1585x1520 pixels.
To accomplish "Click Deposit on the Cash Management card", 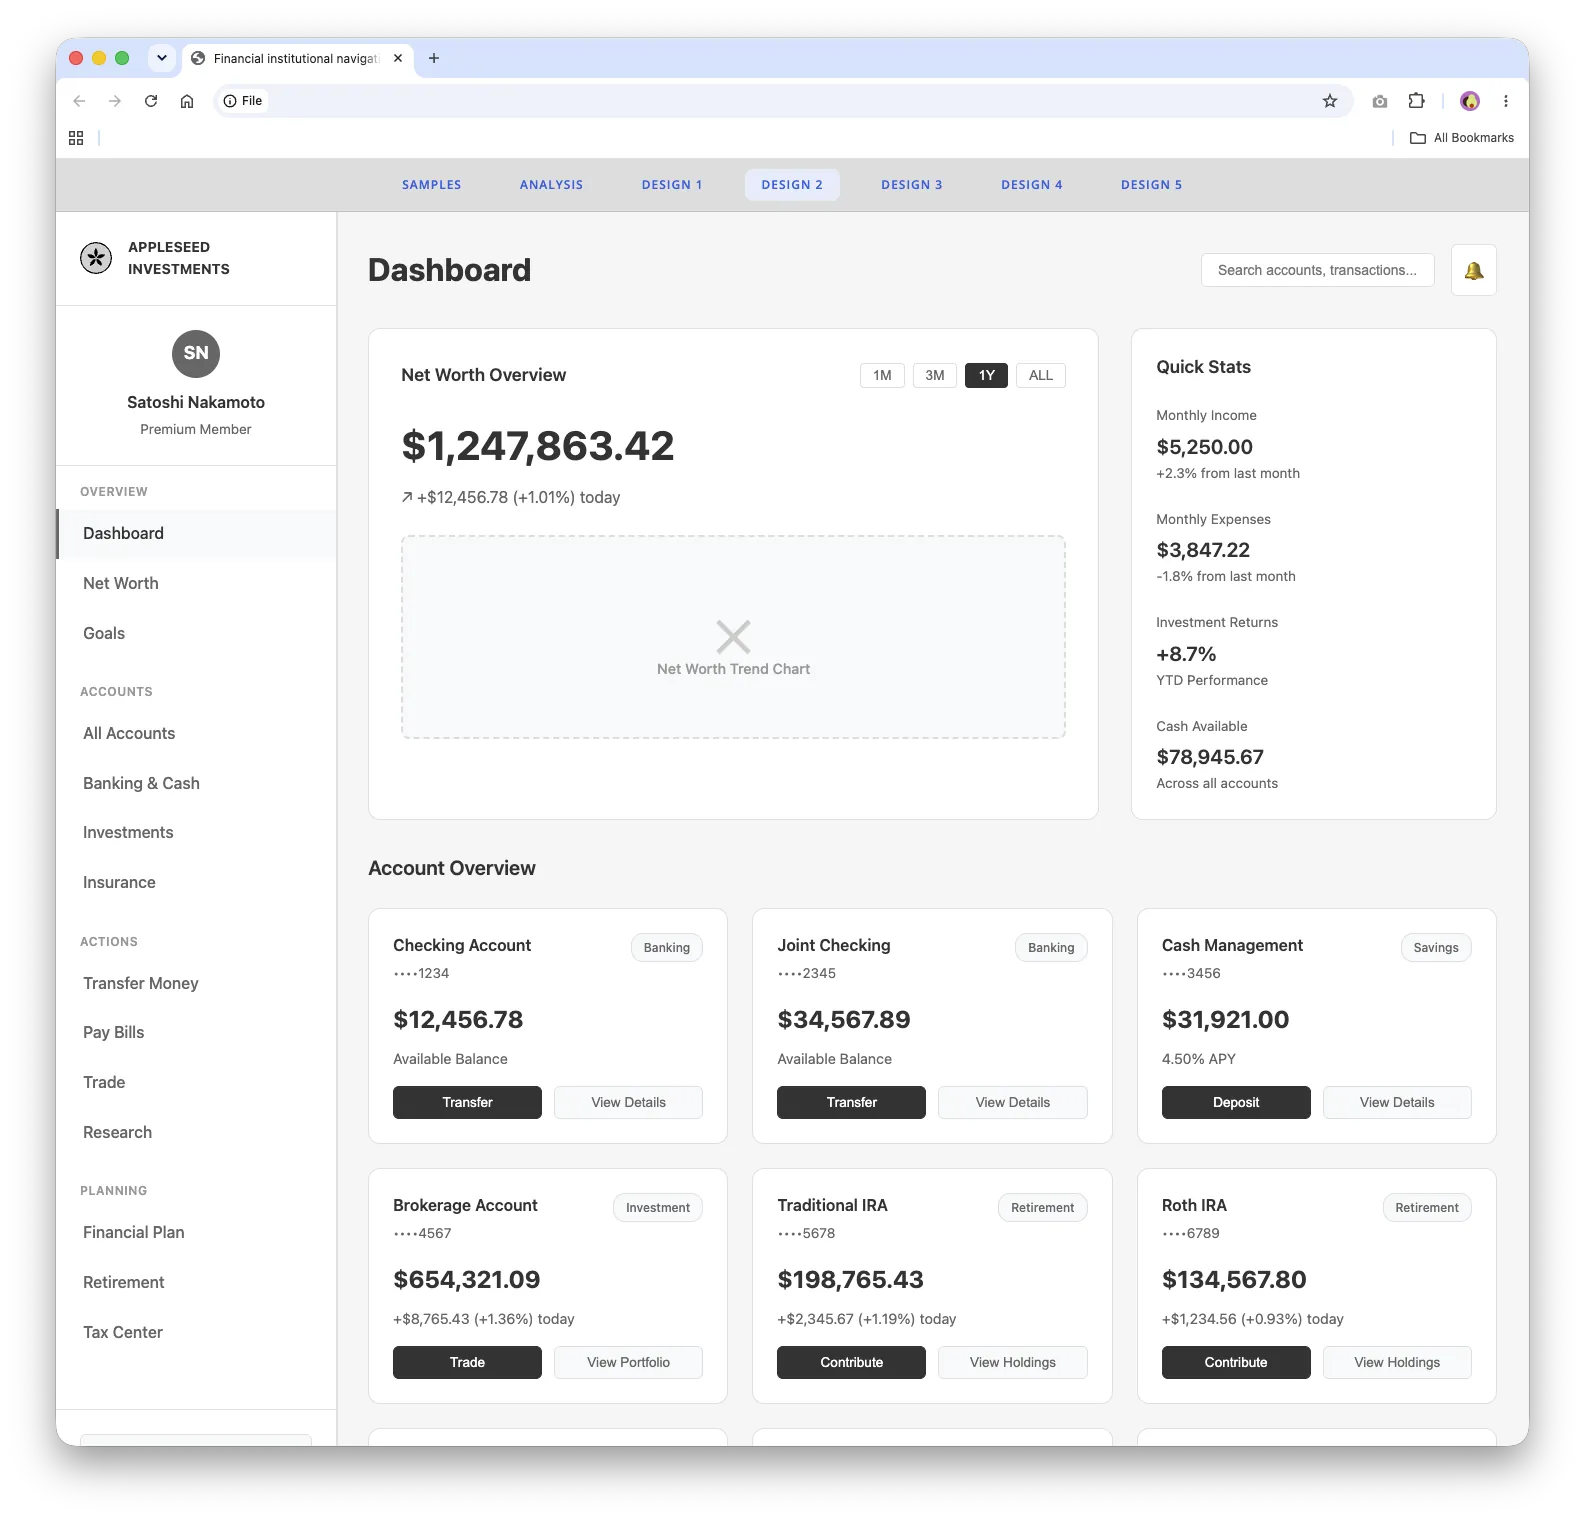I will 1236,1102.
